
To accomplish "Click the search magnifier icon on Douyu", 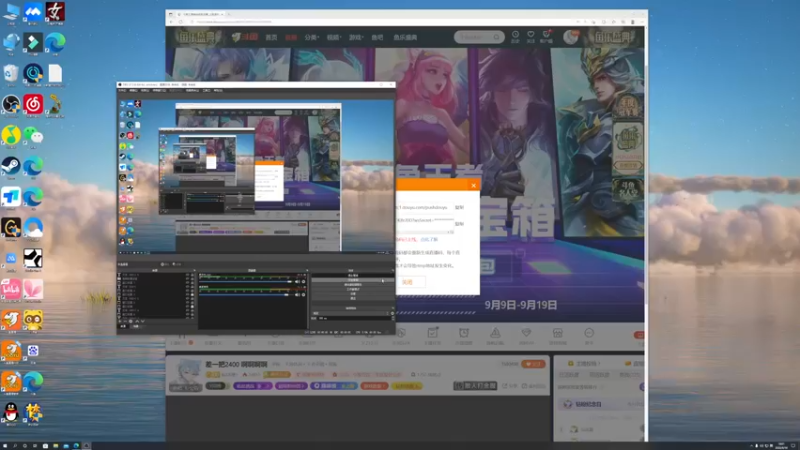I will point(496,37).
